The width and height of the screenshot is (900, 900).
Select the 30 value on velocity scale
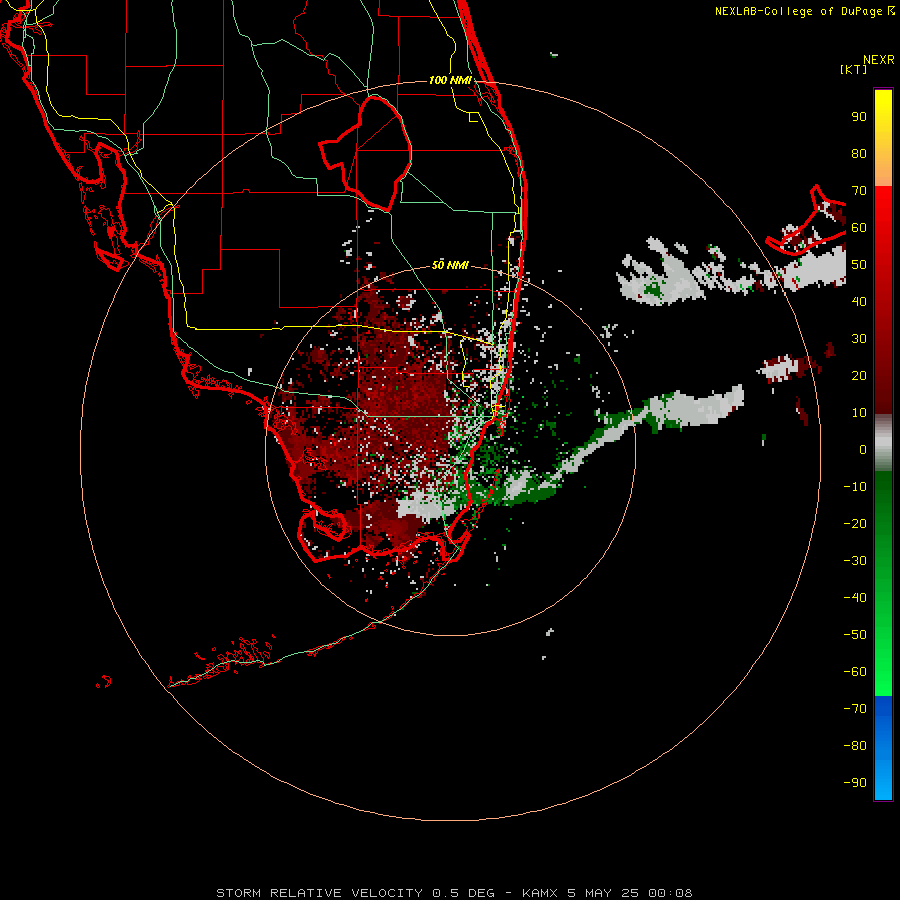coord(859,339)
